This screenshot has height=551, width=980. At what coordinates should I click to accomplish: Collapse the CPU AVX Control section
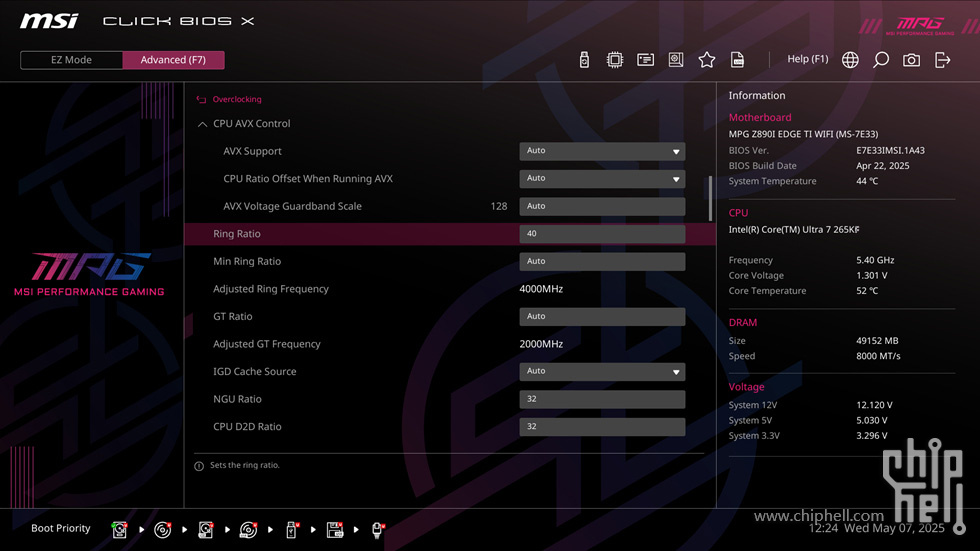click(202, 124)
